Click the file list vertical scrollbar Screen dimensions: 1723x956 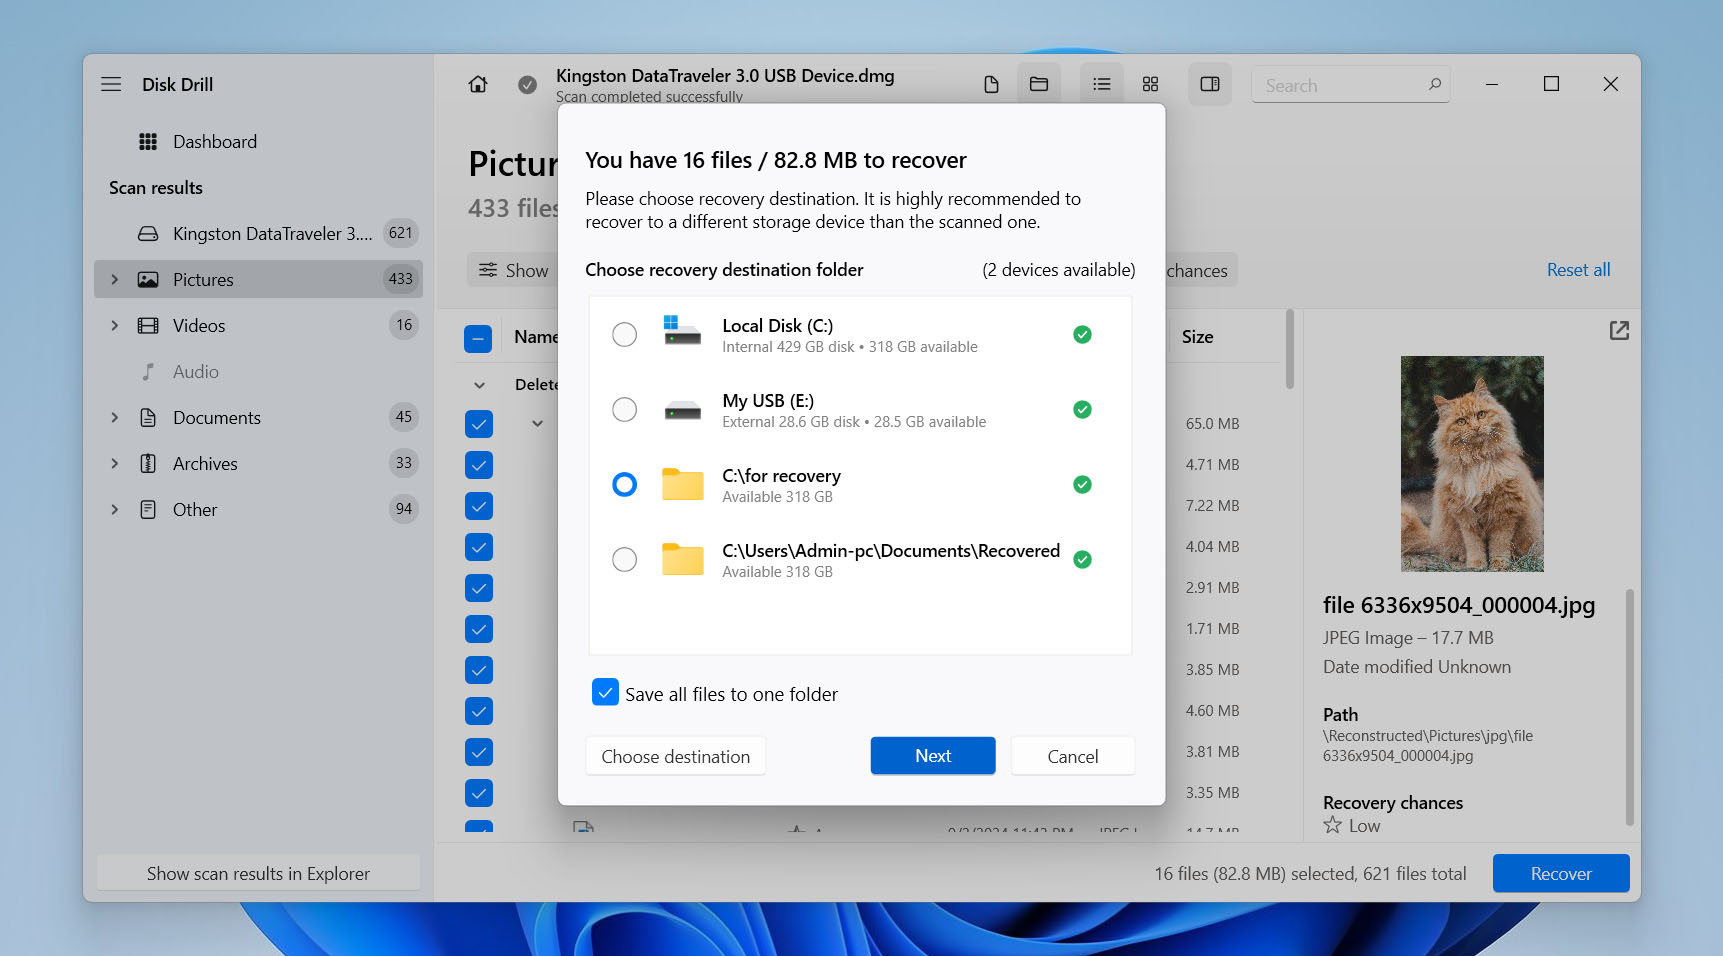tap(1290, 349)
